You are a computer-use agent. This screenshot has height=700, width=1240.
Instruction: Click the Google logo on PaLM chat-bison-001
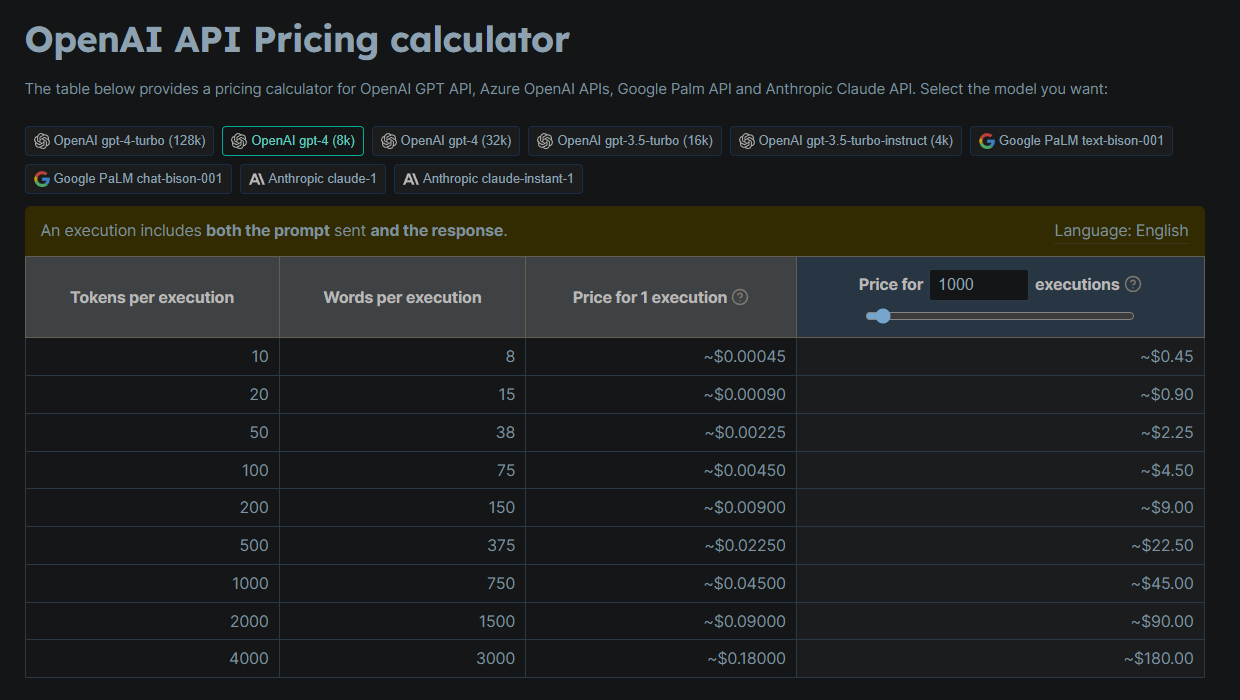pyautogui.click(x=42, y=179)
